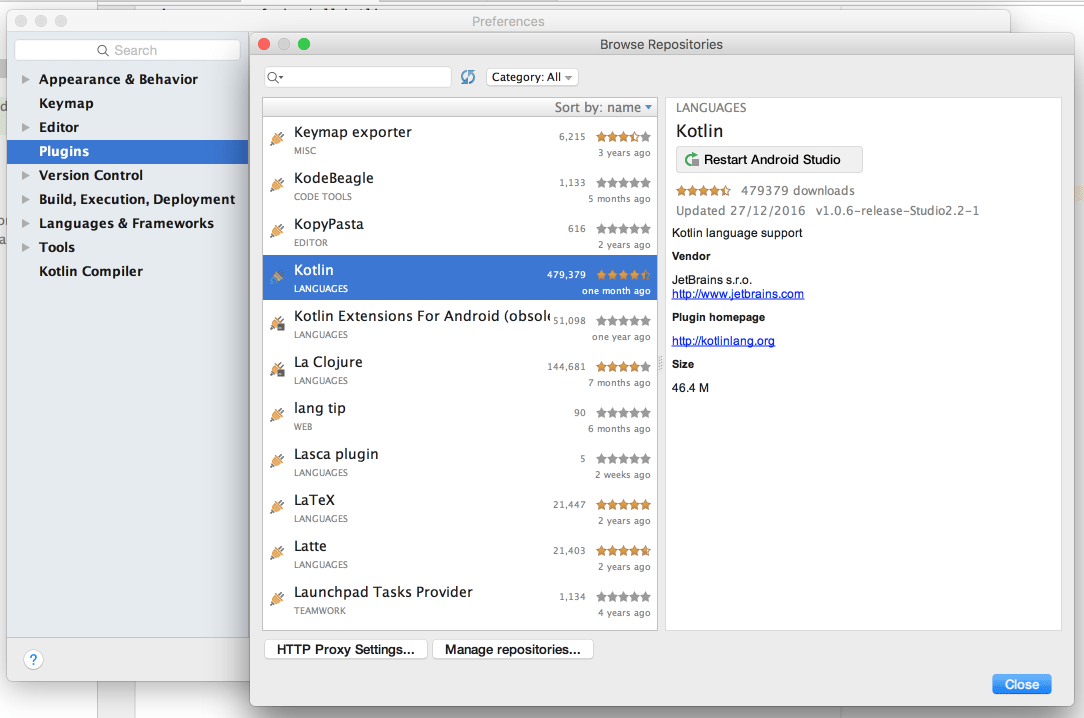Click Manage repositories button
Image resolution: width=1084 pixels, height=718 pixels.
tap(512, 650)
